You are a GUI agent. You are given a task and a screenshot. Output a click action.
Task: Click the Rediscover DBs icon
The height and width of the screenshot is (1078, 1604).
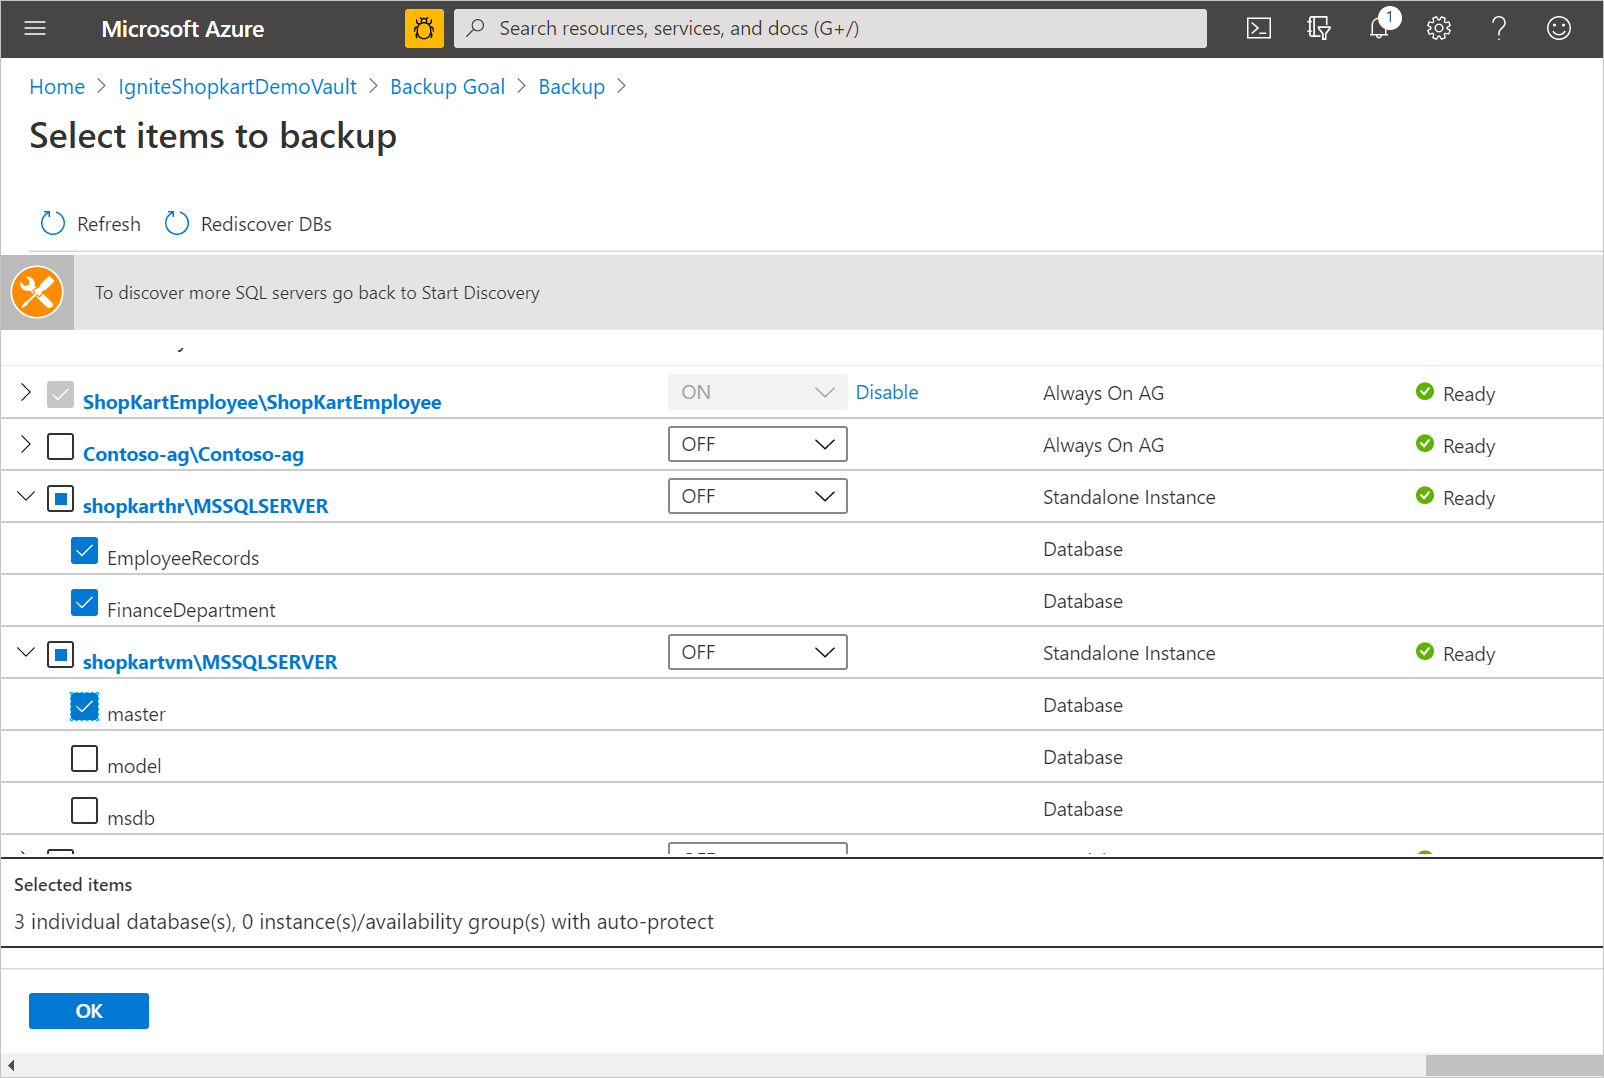click(176, 223)
